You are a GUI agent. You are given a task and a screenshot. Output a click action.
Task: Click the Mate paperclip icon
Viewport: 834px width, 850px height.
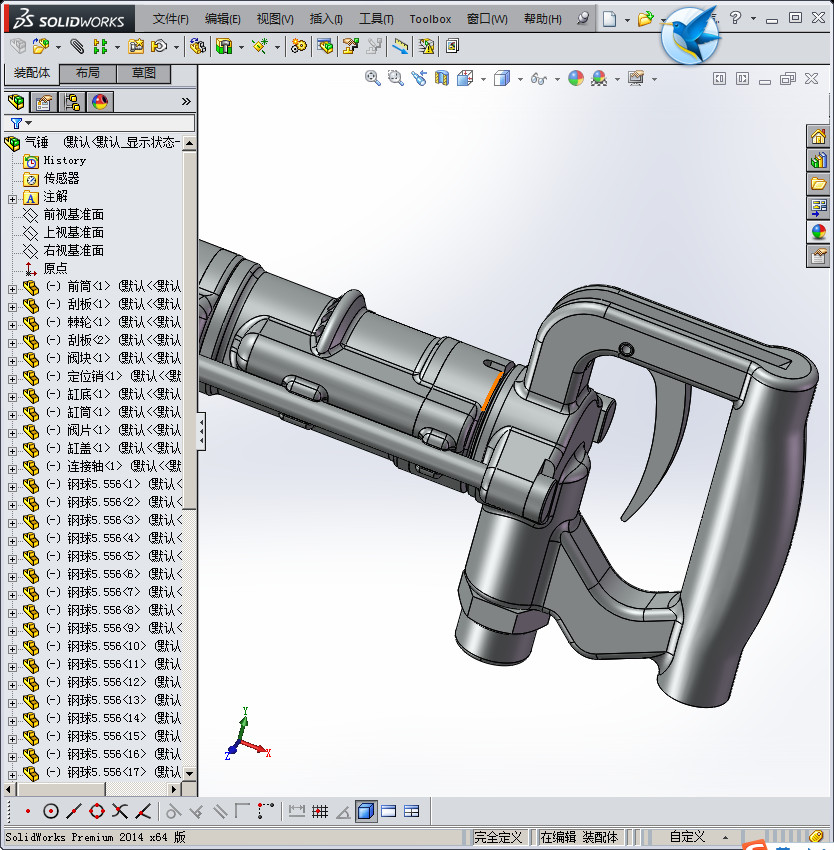[77, 47]
